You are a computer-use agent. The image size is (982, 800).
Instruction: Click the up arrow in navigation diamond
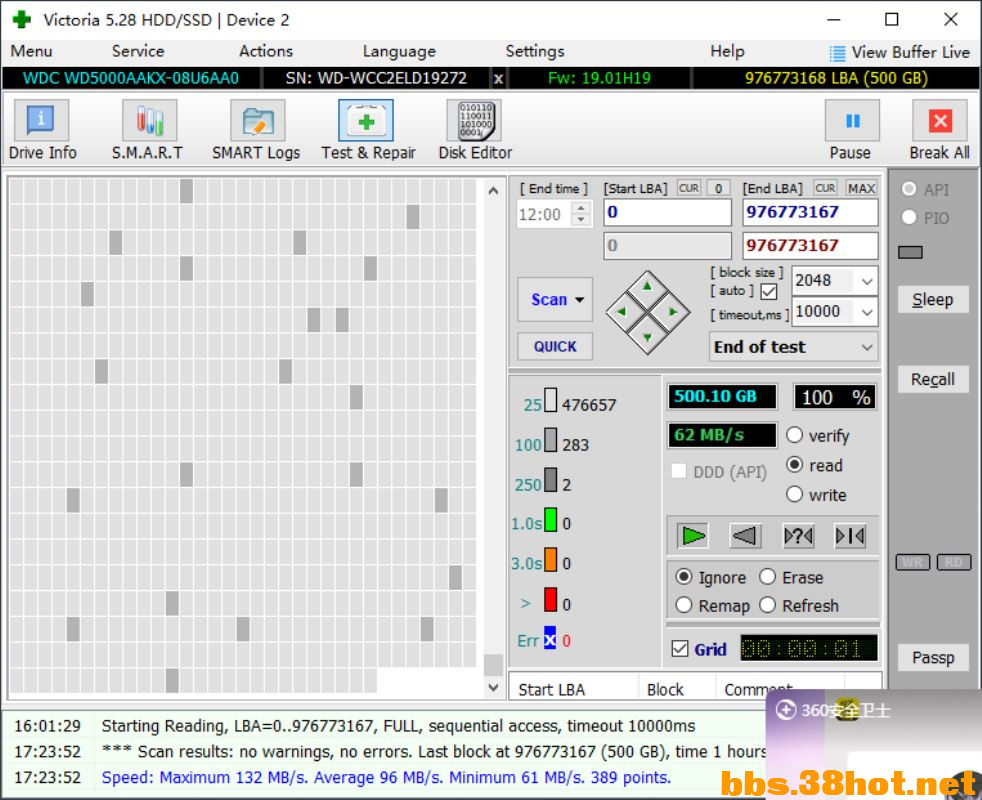pyautogui.click(x=648, y=286)
